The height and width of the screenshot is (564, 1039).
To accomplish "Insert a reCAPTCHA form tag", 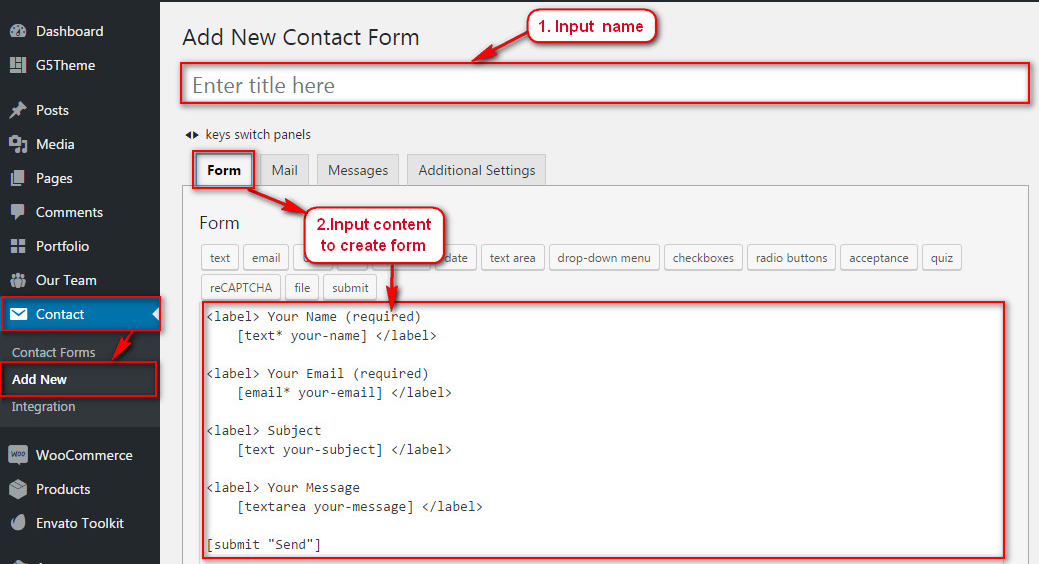I will point(240,288).
